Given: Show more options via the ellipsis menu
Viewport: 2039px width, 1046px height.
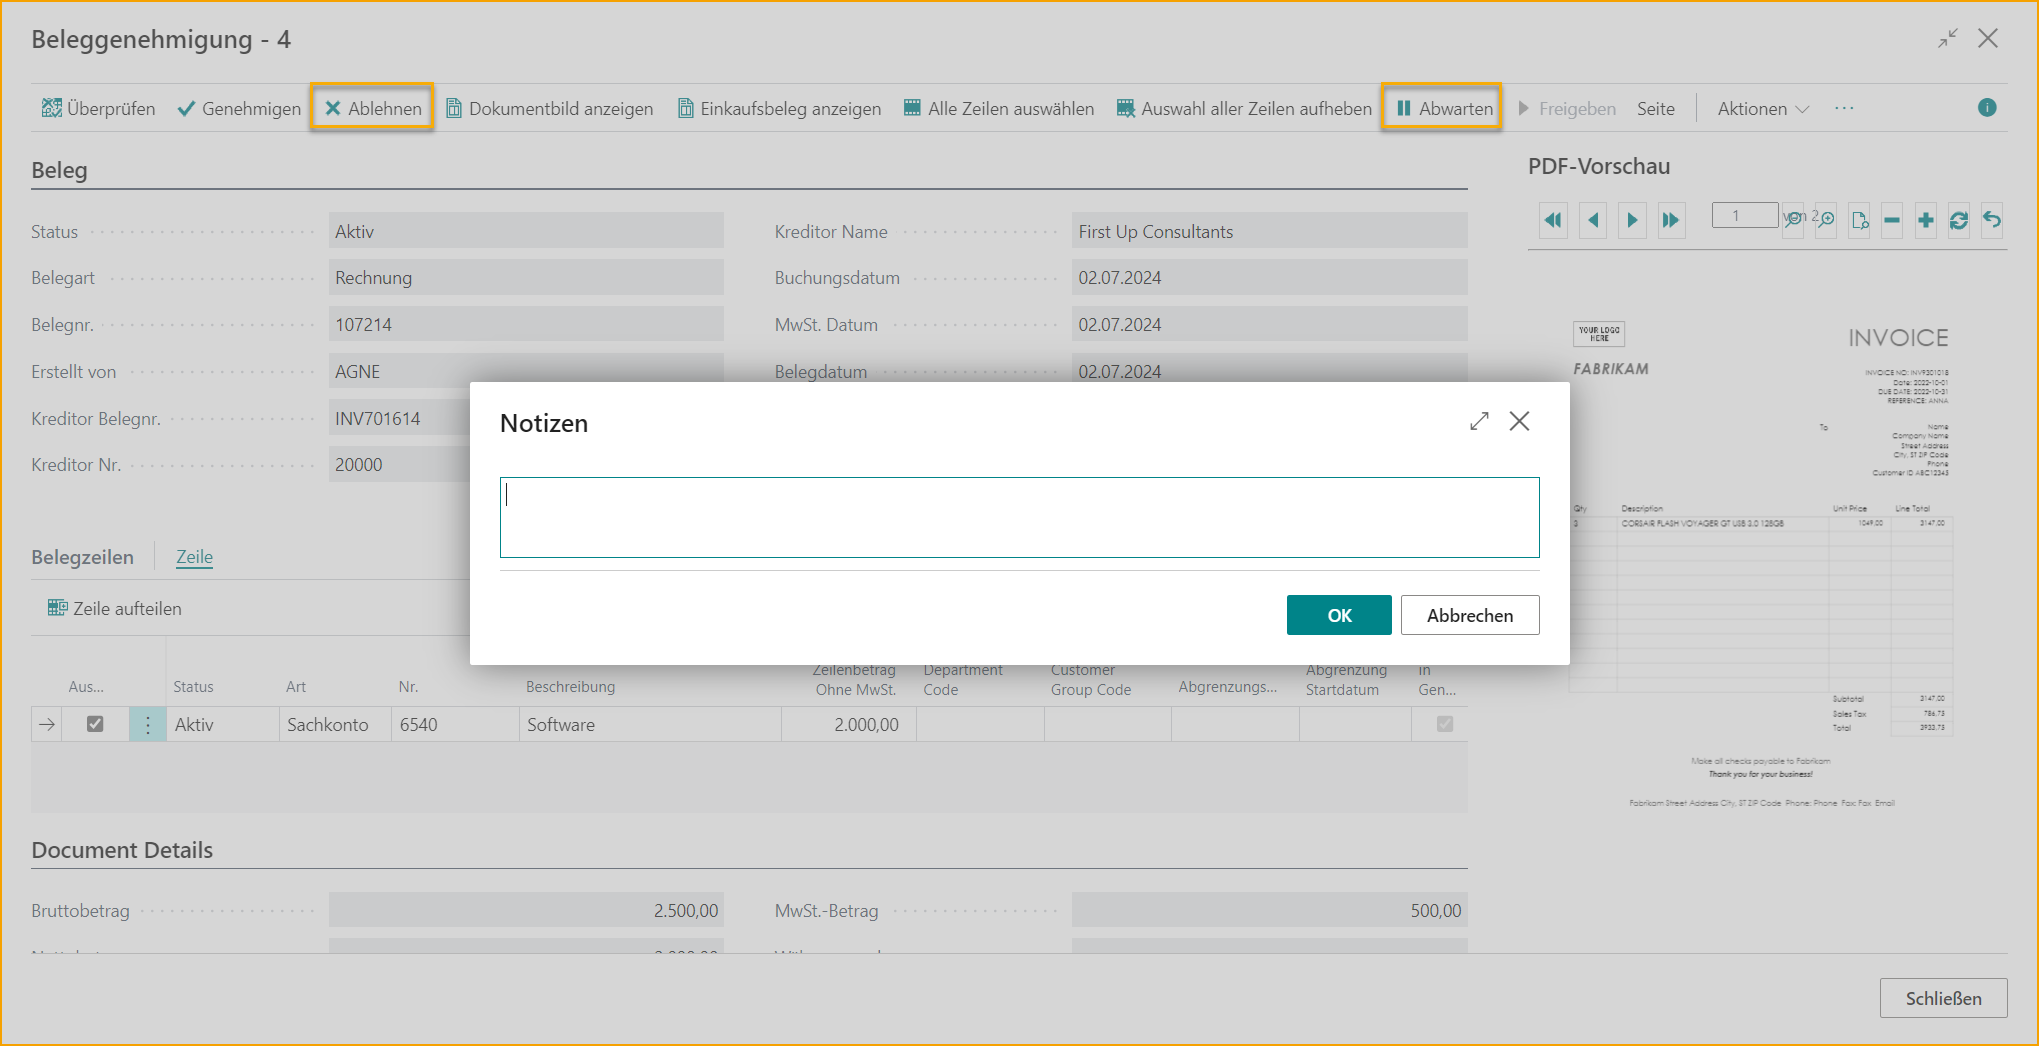Looking at the screenshot, I should point(1844,108).
